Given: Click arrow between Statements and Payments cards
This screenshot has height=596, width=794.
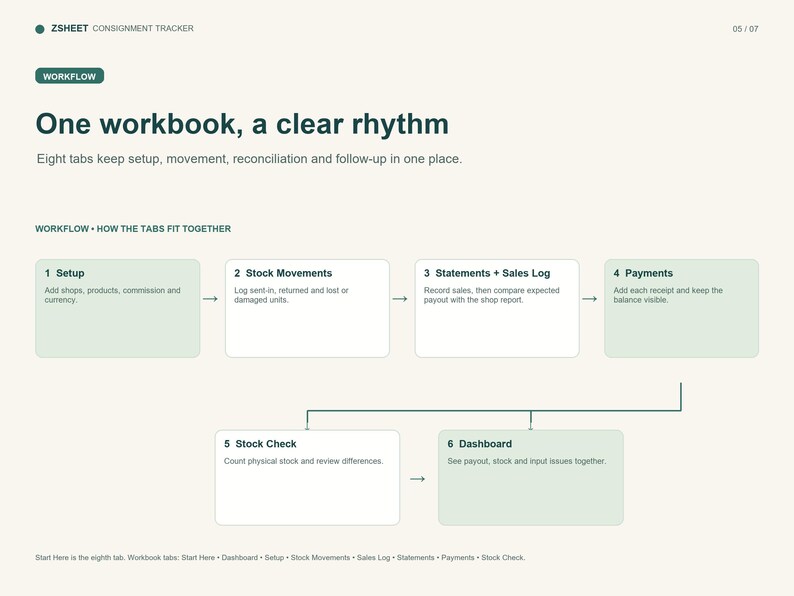Looking at the screenshot, I should coord(589,299).
